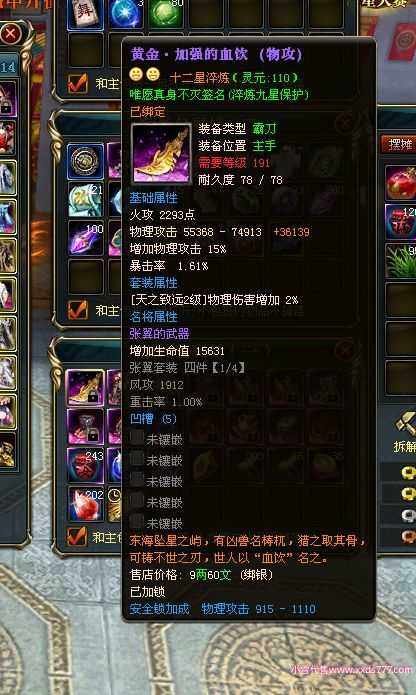Toggle the checkbox under the bottom bag panel
The image size is (416, 695).
76,537
